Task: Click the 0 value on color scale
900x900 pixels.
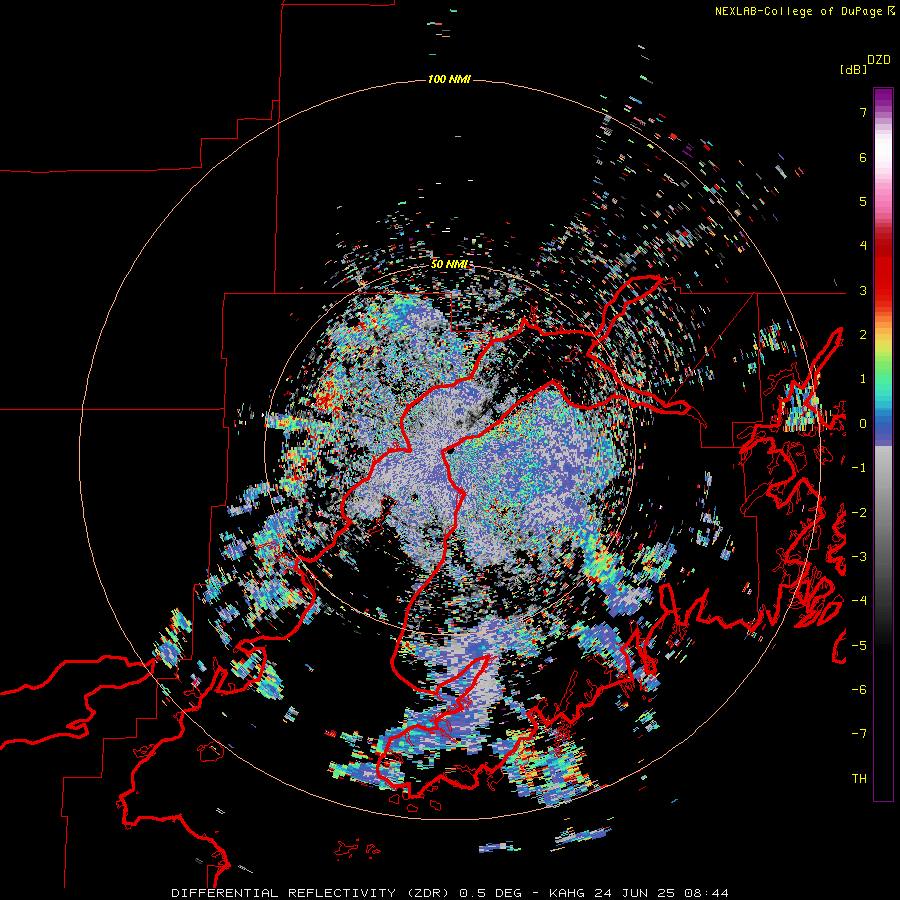Action: [863, 424]
